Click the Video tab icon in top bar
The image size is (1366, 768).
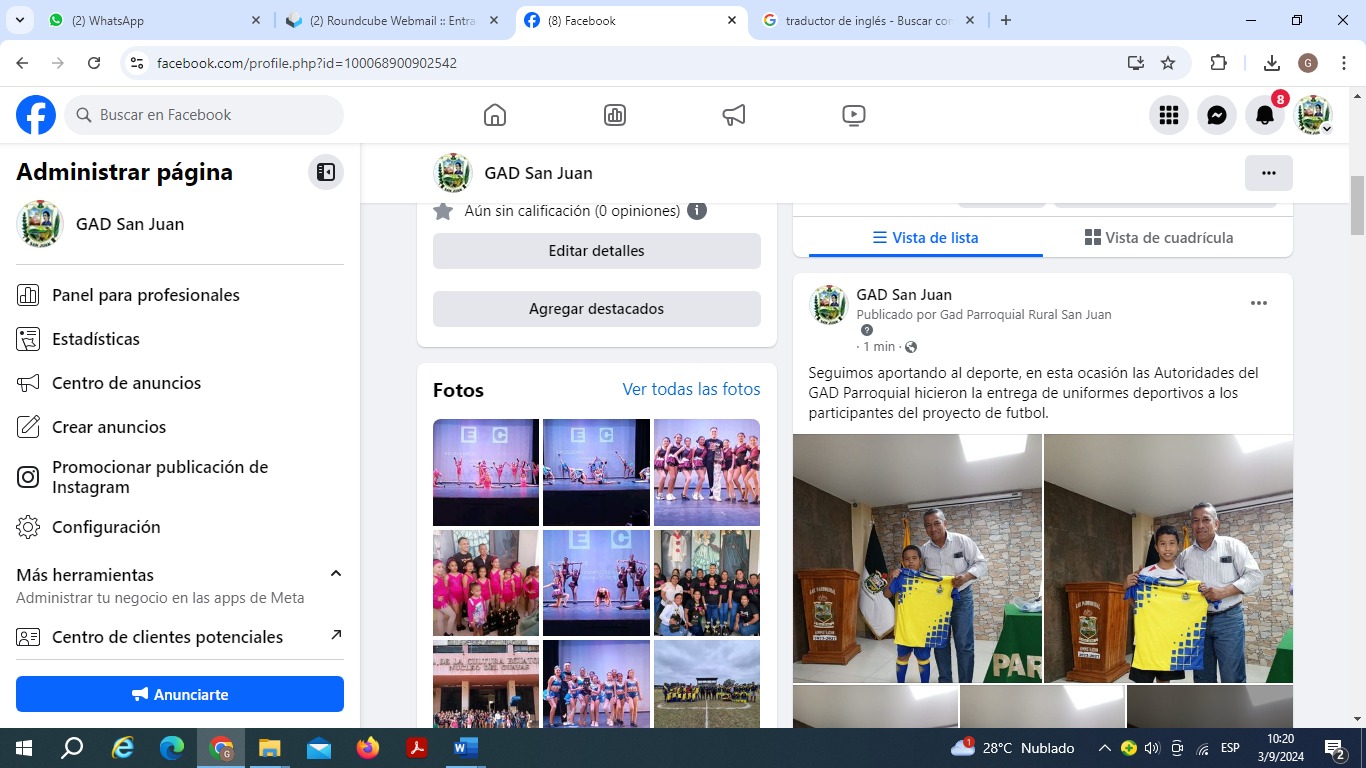853,115
